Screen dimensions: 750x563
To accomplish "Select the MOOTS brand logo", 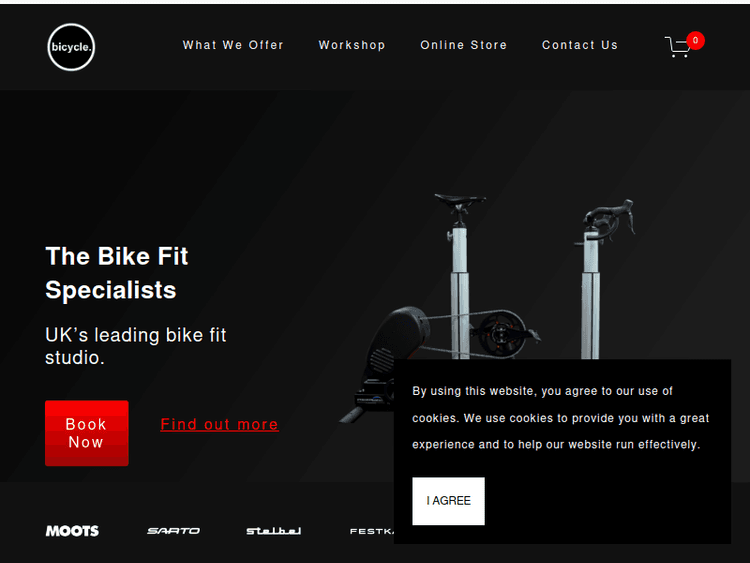I will tap(72, 531).
